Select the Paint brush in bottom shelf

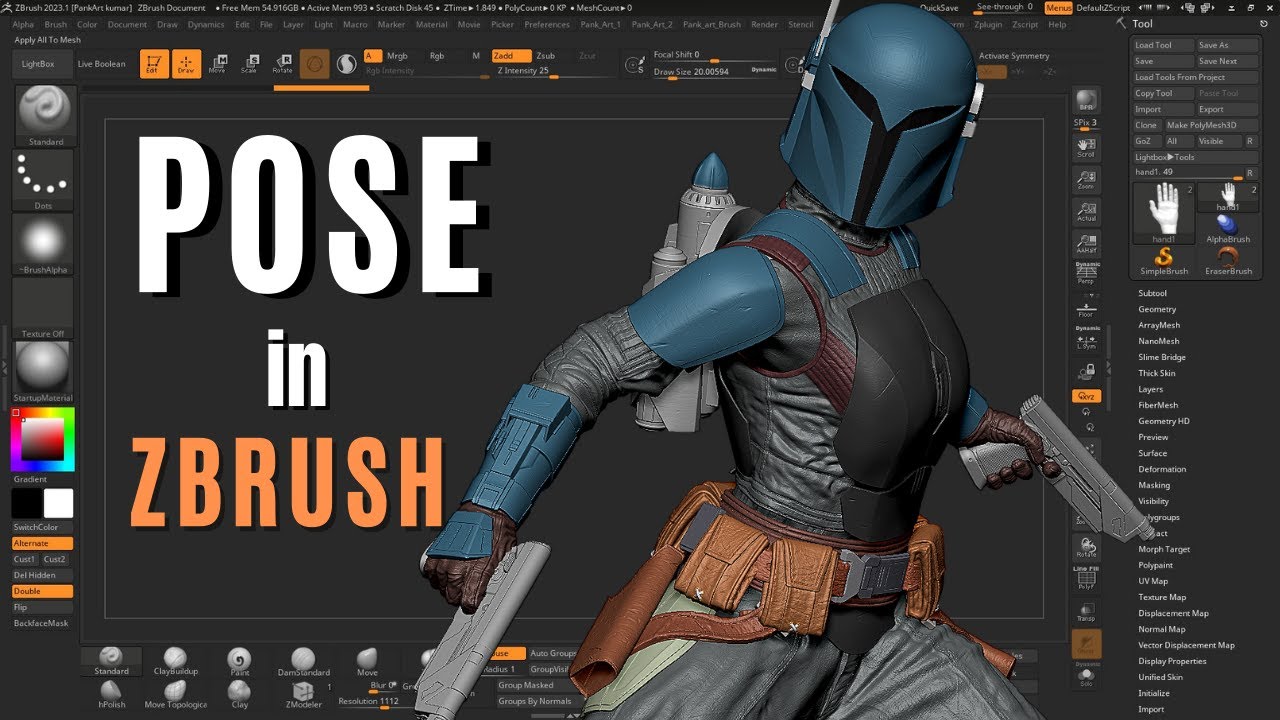click(240, 661)
